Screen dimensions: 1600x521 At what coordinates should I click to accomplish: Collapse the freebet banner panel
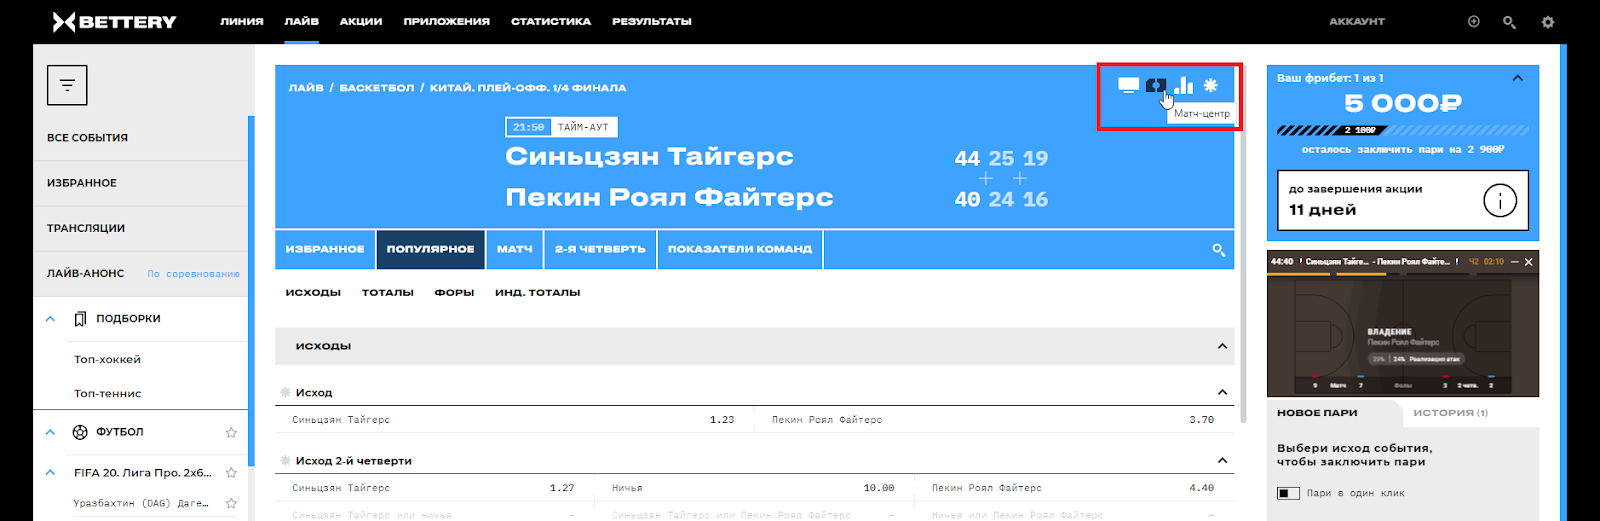click(x=1517, y=78)
